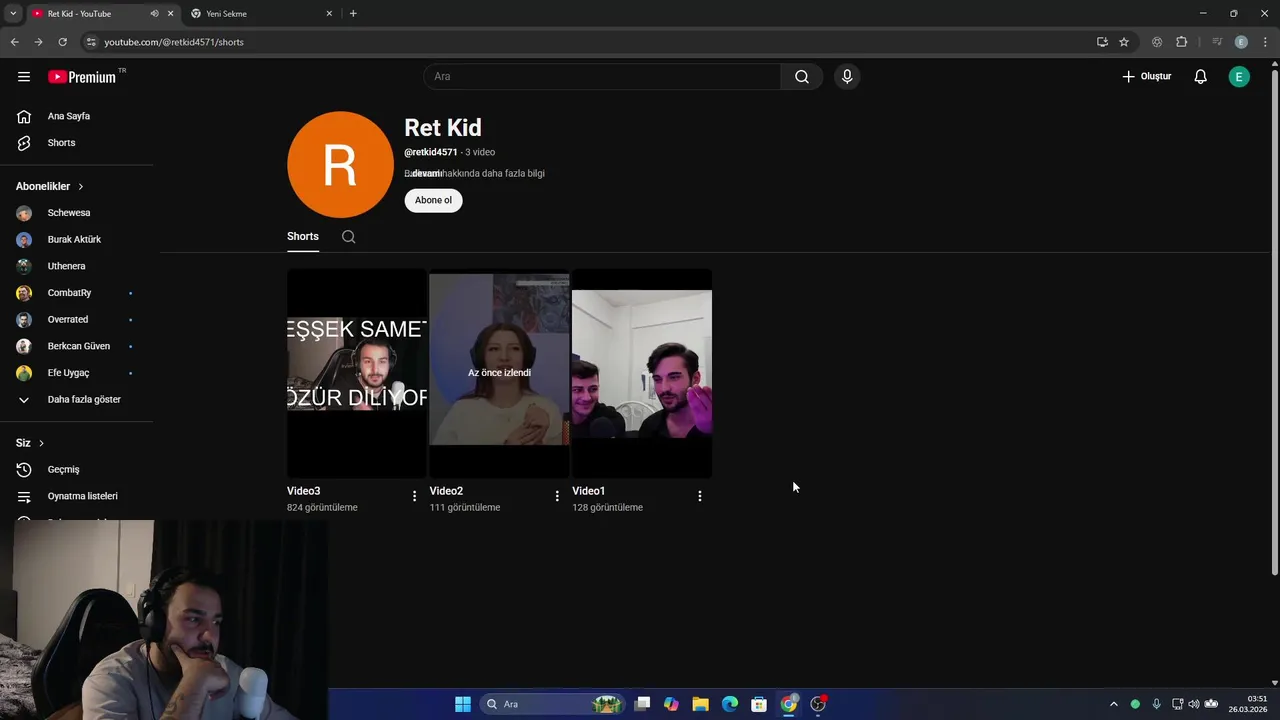Image resolution: width=1280 pixels, height=720 pixels.
Task: Open the tab search dropdown arrow
Action: (12, 14)
